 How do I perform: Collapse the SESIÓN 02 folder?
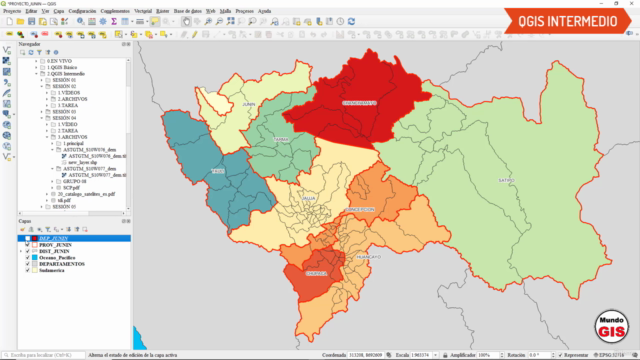pos(42,87)
